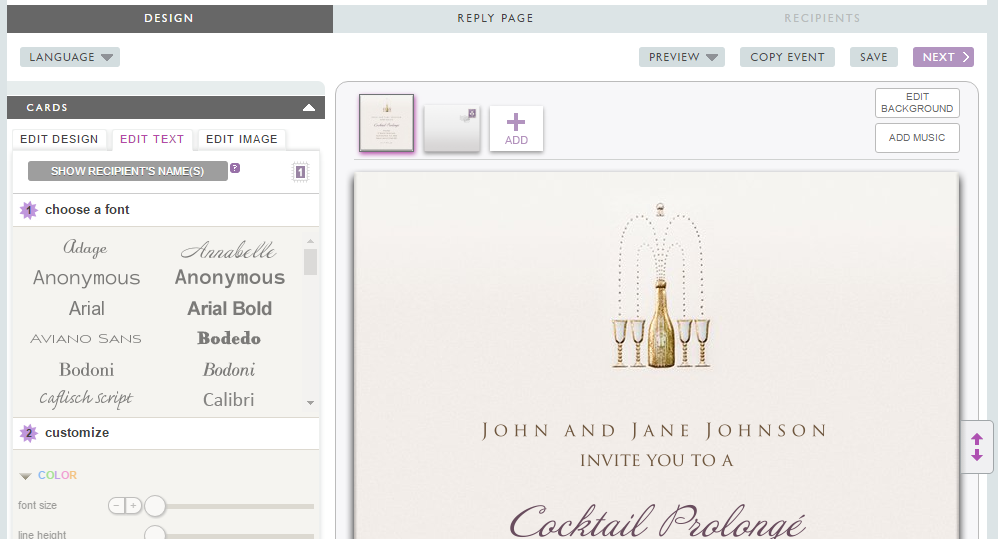Viewport: 998px width, 539px height.
Task: Click the Copy Event button
Action: pyautogui.click(x=787, y=57)
